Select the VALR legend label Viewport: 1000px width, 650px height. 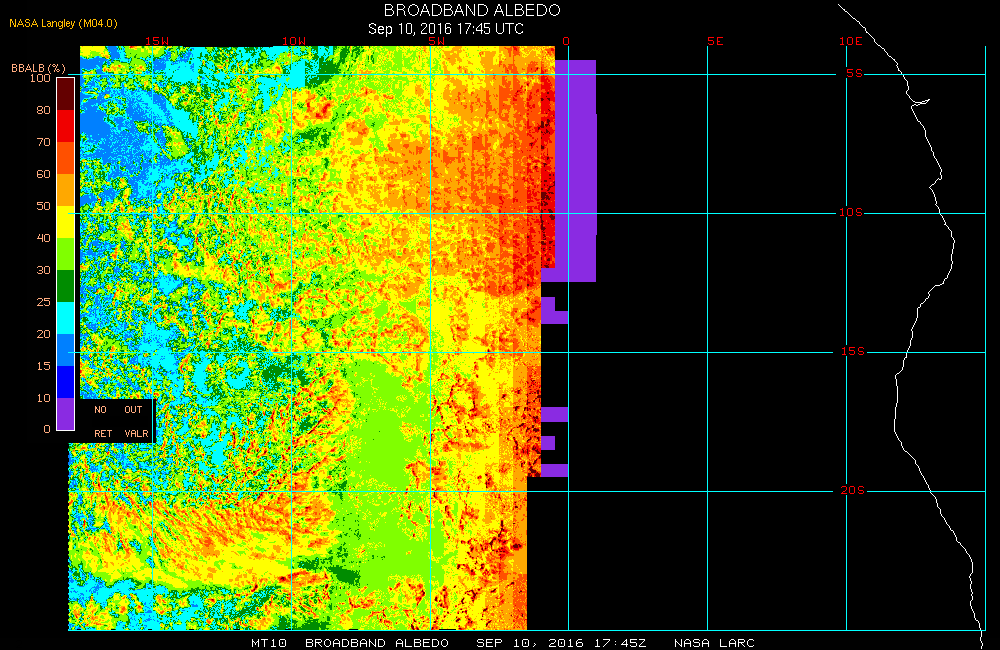(136, 433)
